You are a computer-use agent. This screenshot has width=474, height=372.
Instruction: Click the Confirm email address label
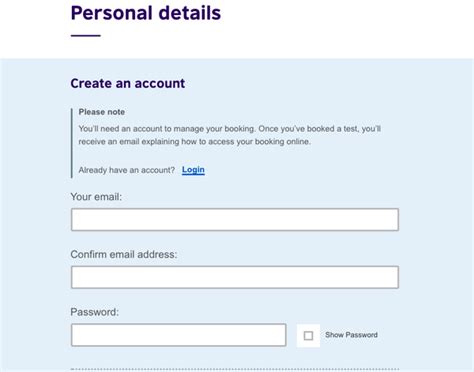pyautogui.click(x=124, y=254)
